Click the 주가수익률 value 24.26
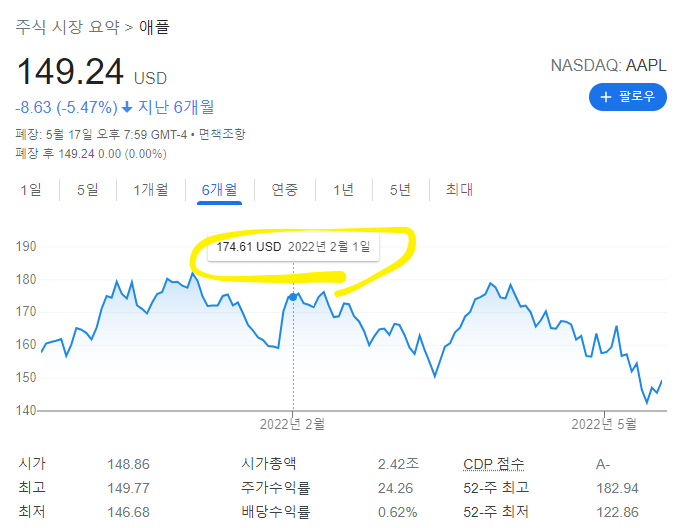Image resolution: width=677 pixels, height=528 pixels. (395, 488)
